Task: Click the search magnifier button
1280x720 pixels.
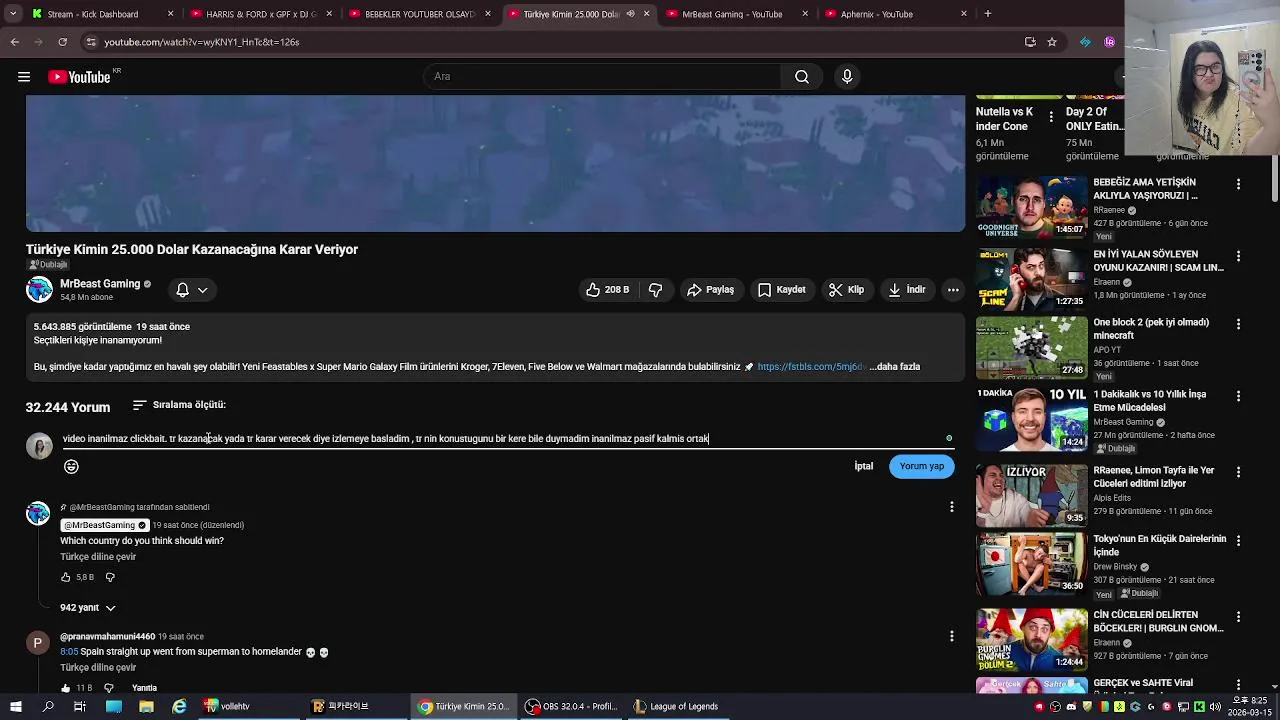Action: click(801, 77)
